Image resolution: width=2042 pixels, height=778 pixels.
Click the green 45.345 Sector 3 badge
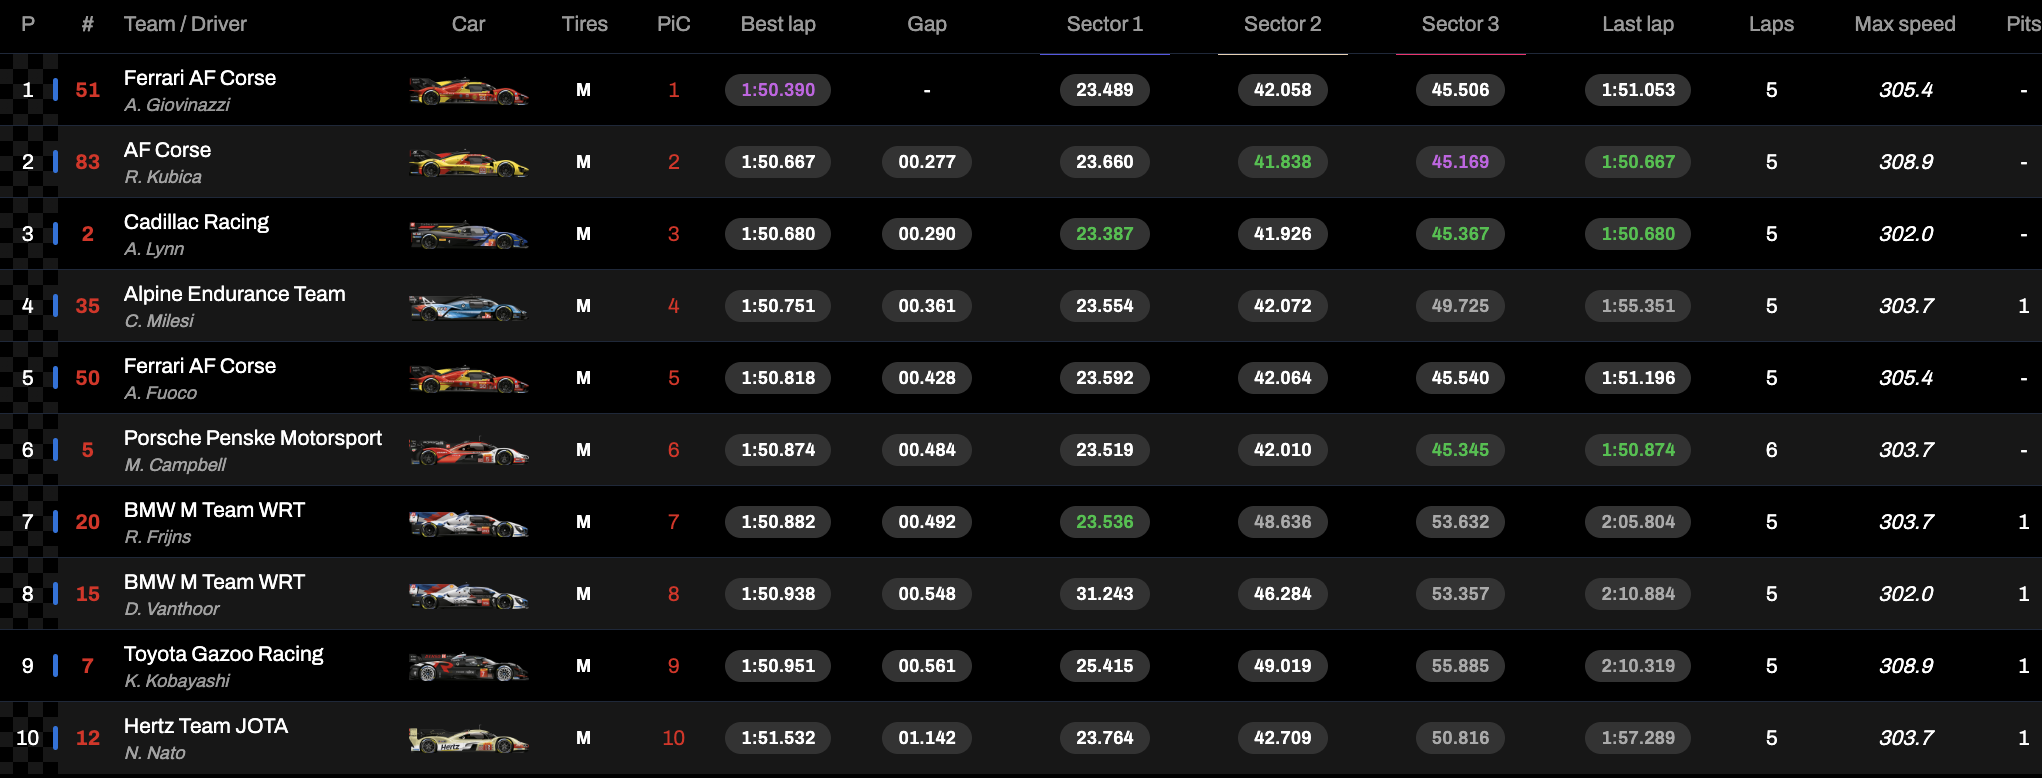point(1461,450)
